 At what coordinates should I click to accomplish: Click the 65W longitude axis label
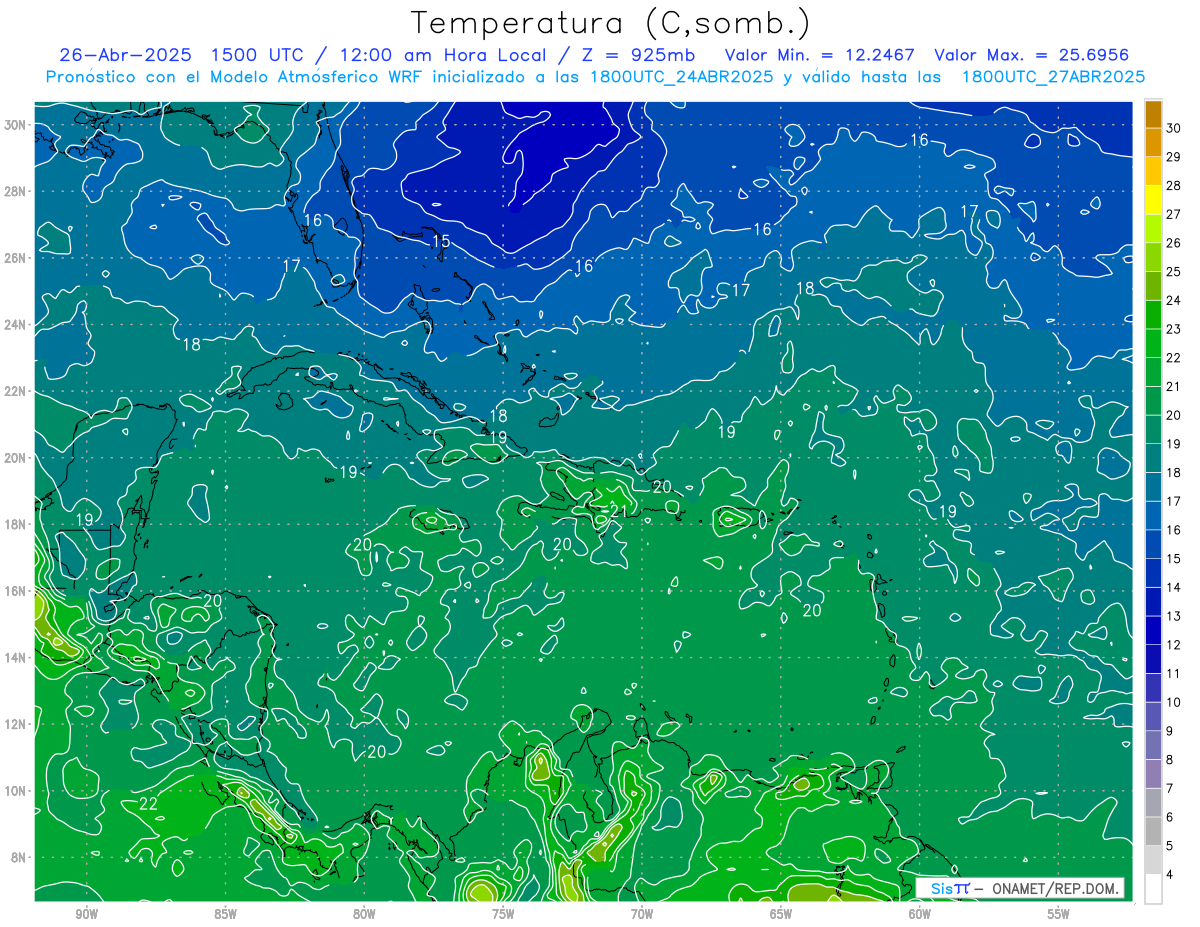click(x=781, y=914)
